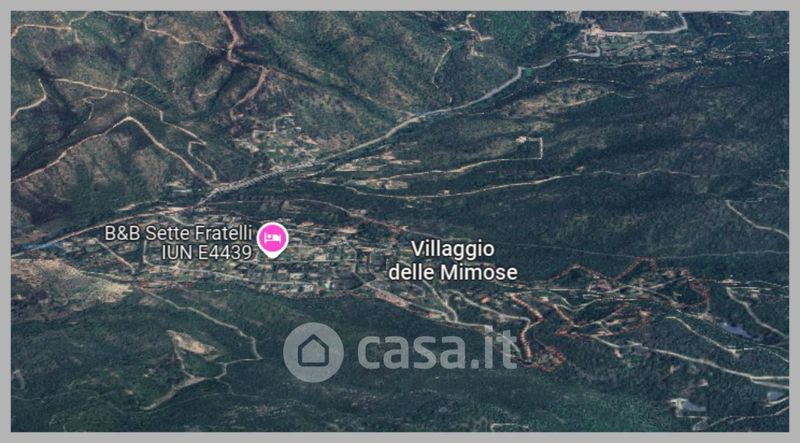Screen dimensions: 800x443
Task: Click the casa.it watermark text
Action: (x=438, y=350)
